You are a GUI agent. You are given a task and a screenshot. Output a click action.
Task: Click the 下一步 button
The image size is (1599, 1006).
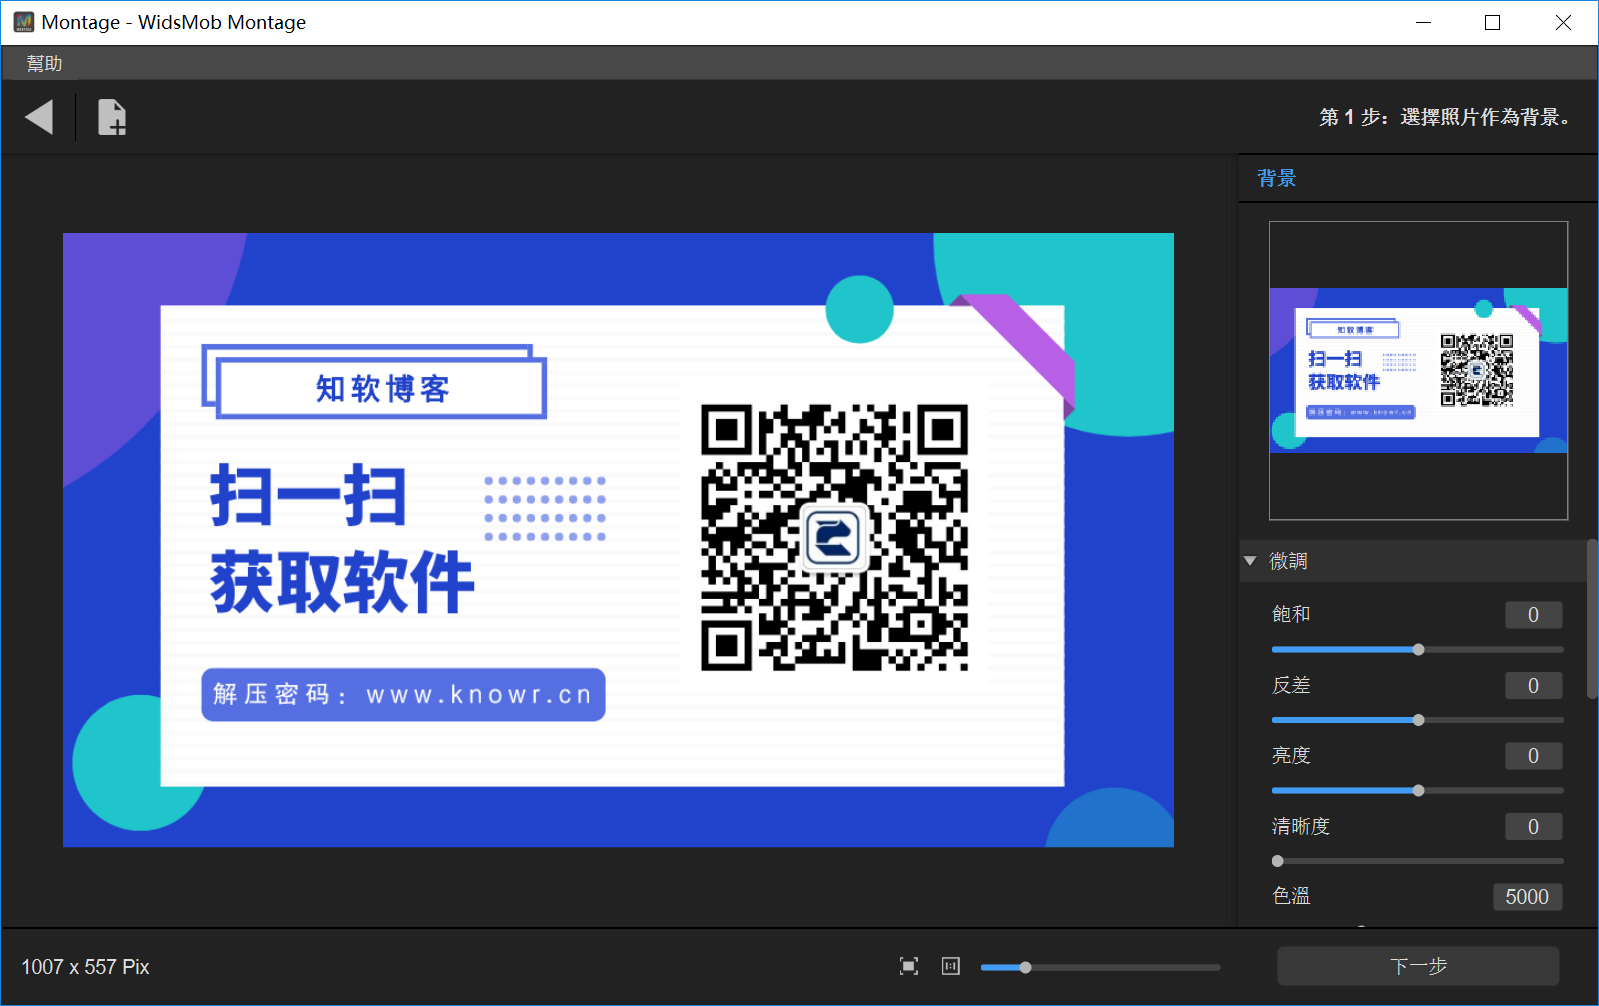point(1418,966)
